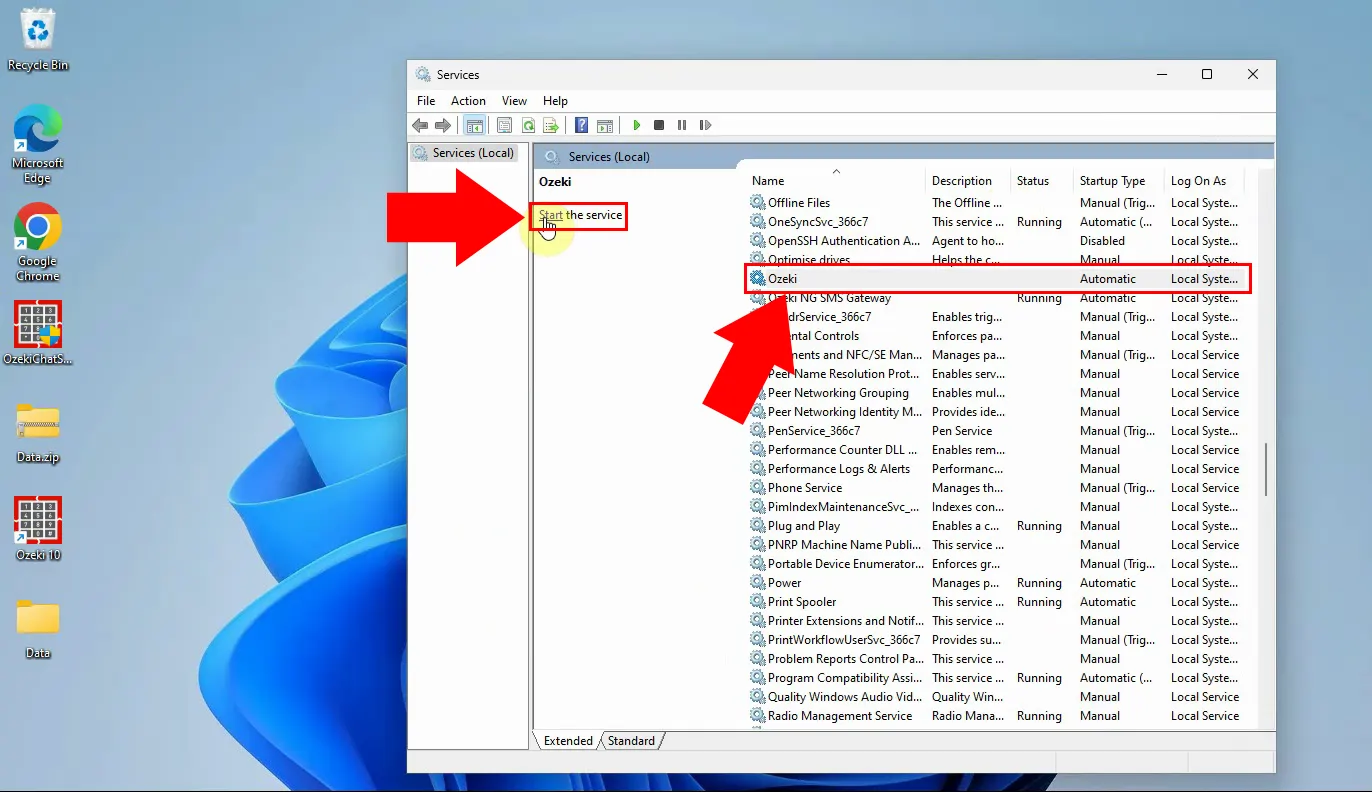Click the Restart Service toolbar icon
The width and height of the screenshot is (1372, 792).
click(705, 125)
